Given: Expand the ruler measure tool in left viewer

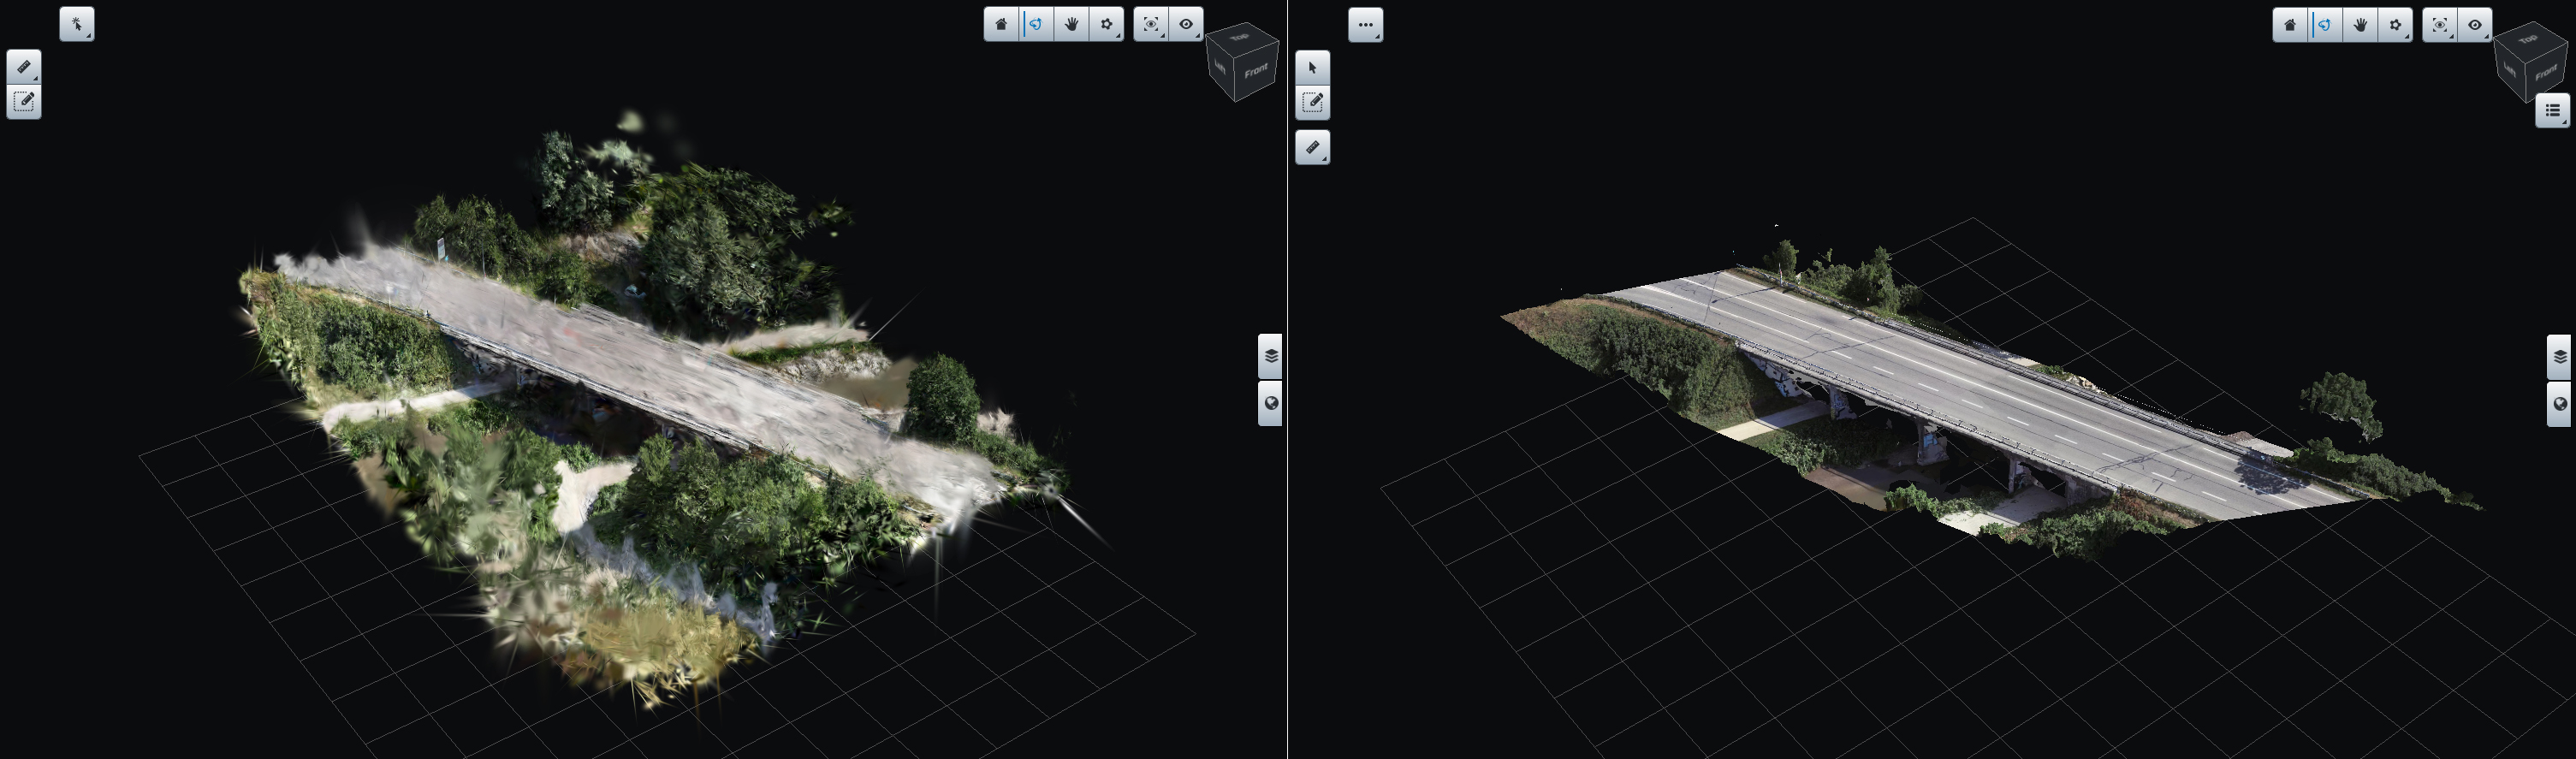Looking at the screenshot, I should (x=24, y=67).
